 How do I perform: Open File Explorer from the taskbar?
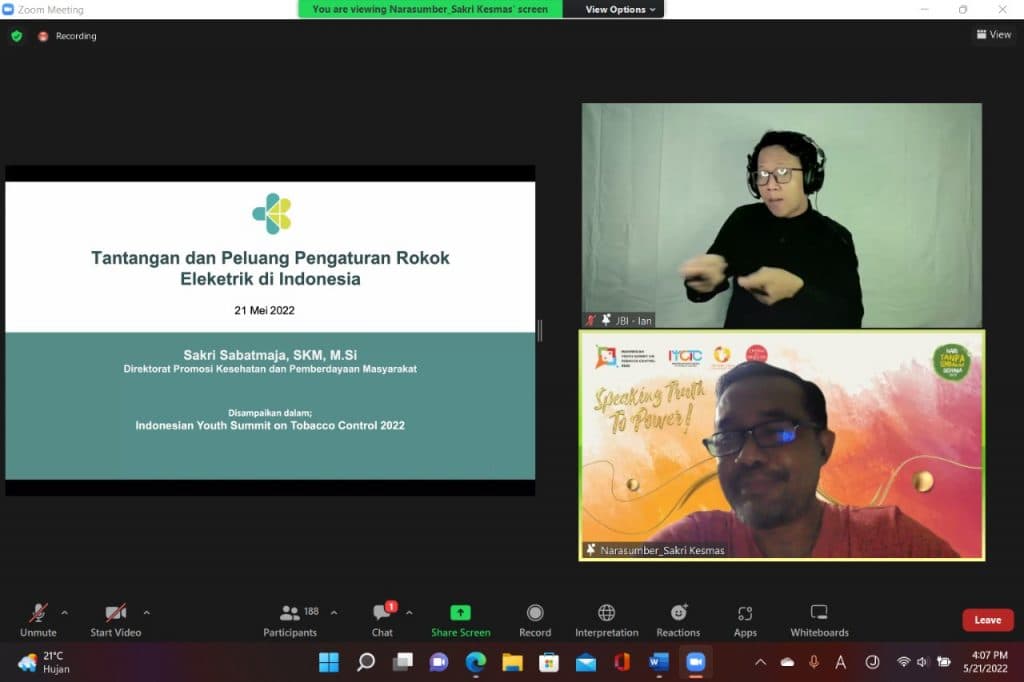pos(512,662)
